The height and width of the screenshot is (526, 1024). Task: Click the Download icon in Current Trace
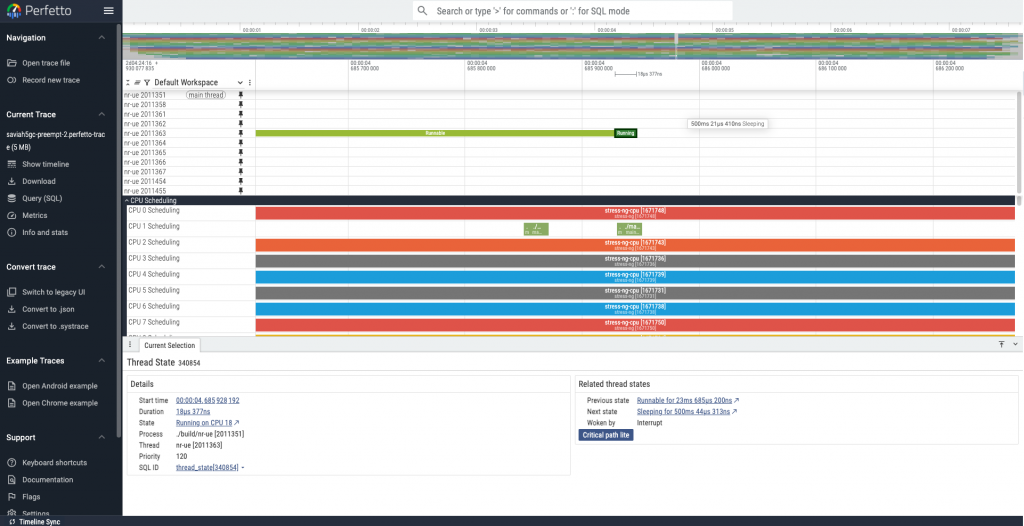(x=12, y=181)
